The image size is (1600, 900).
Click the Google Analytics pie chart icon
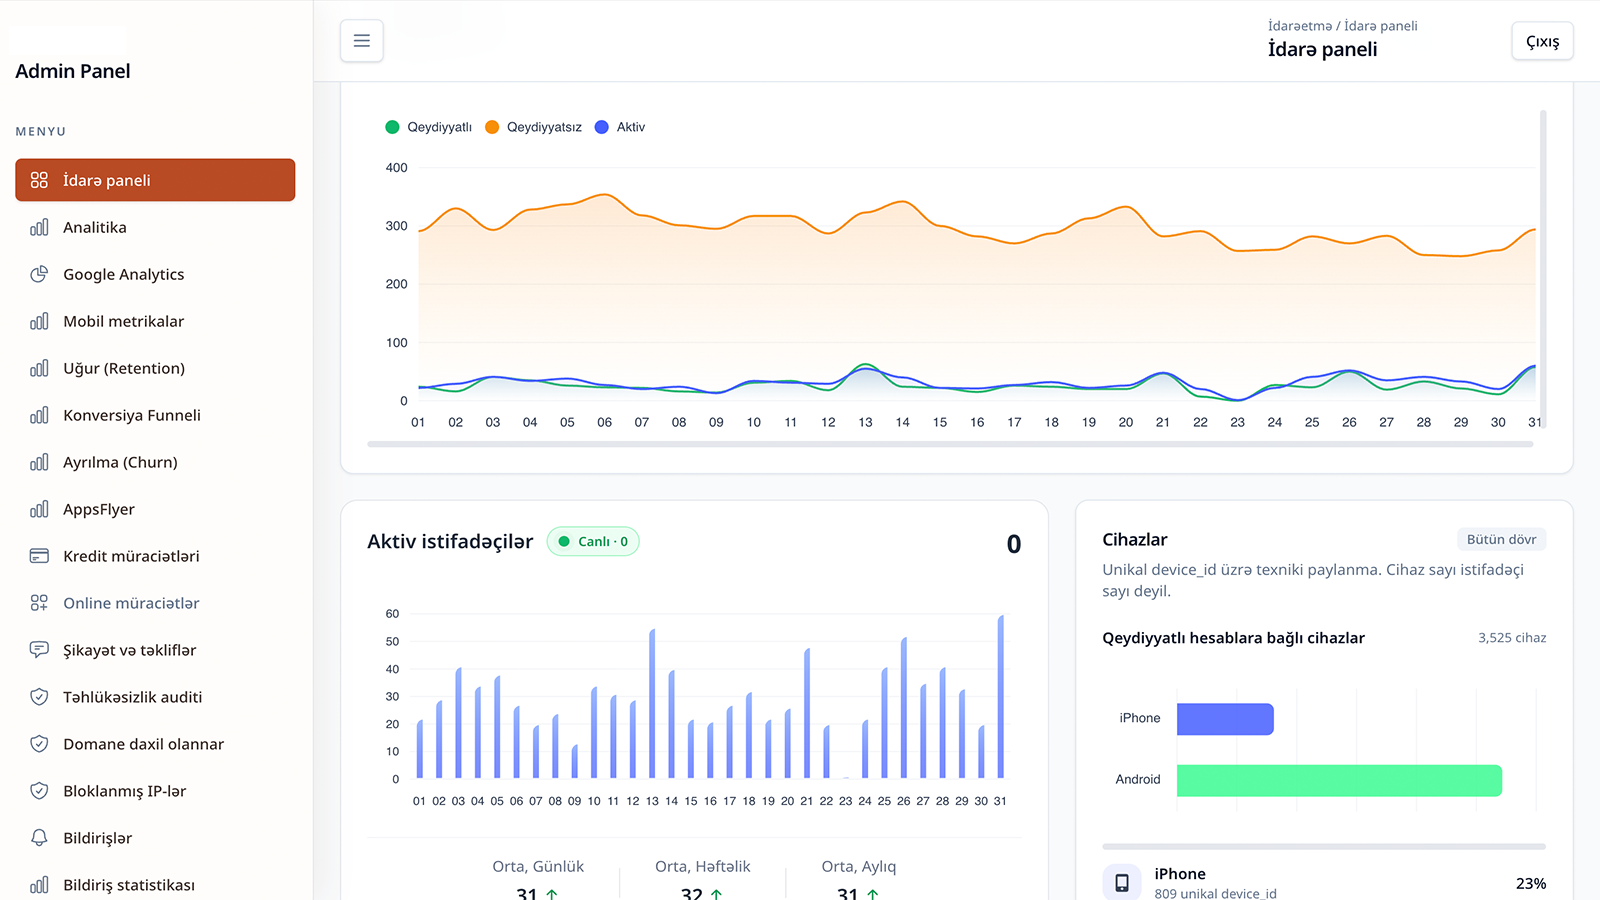pyautogui.click(x=39, y=274)
